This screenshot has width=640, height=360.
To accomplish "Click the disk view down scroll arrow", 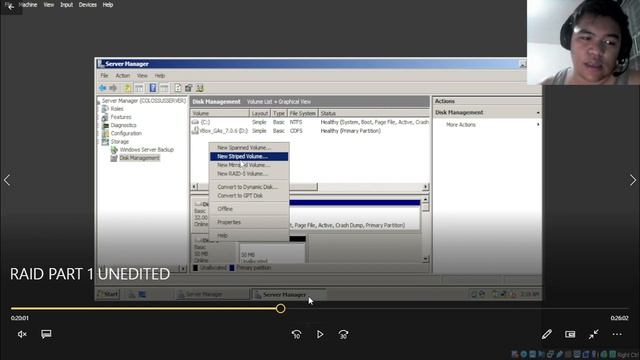I will (425, 259).
